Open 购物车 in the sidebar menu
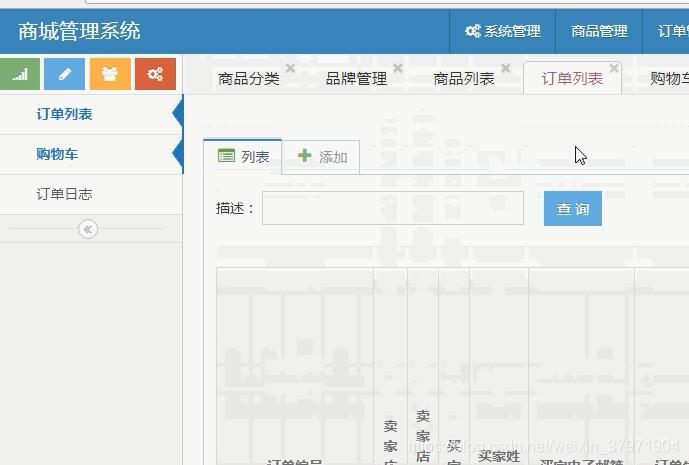The image size is (689, 465). [x=91, y=154]
